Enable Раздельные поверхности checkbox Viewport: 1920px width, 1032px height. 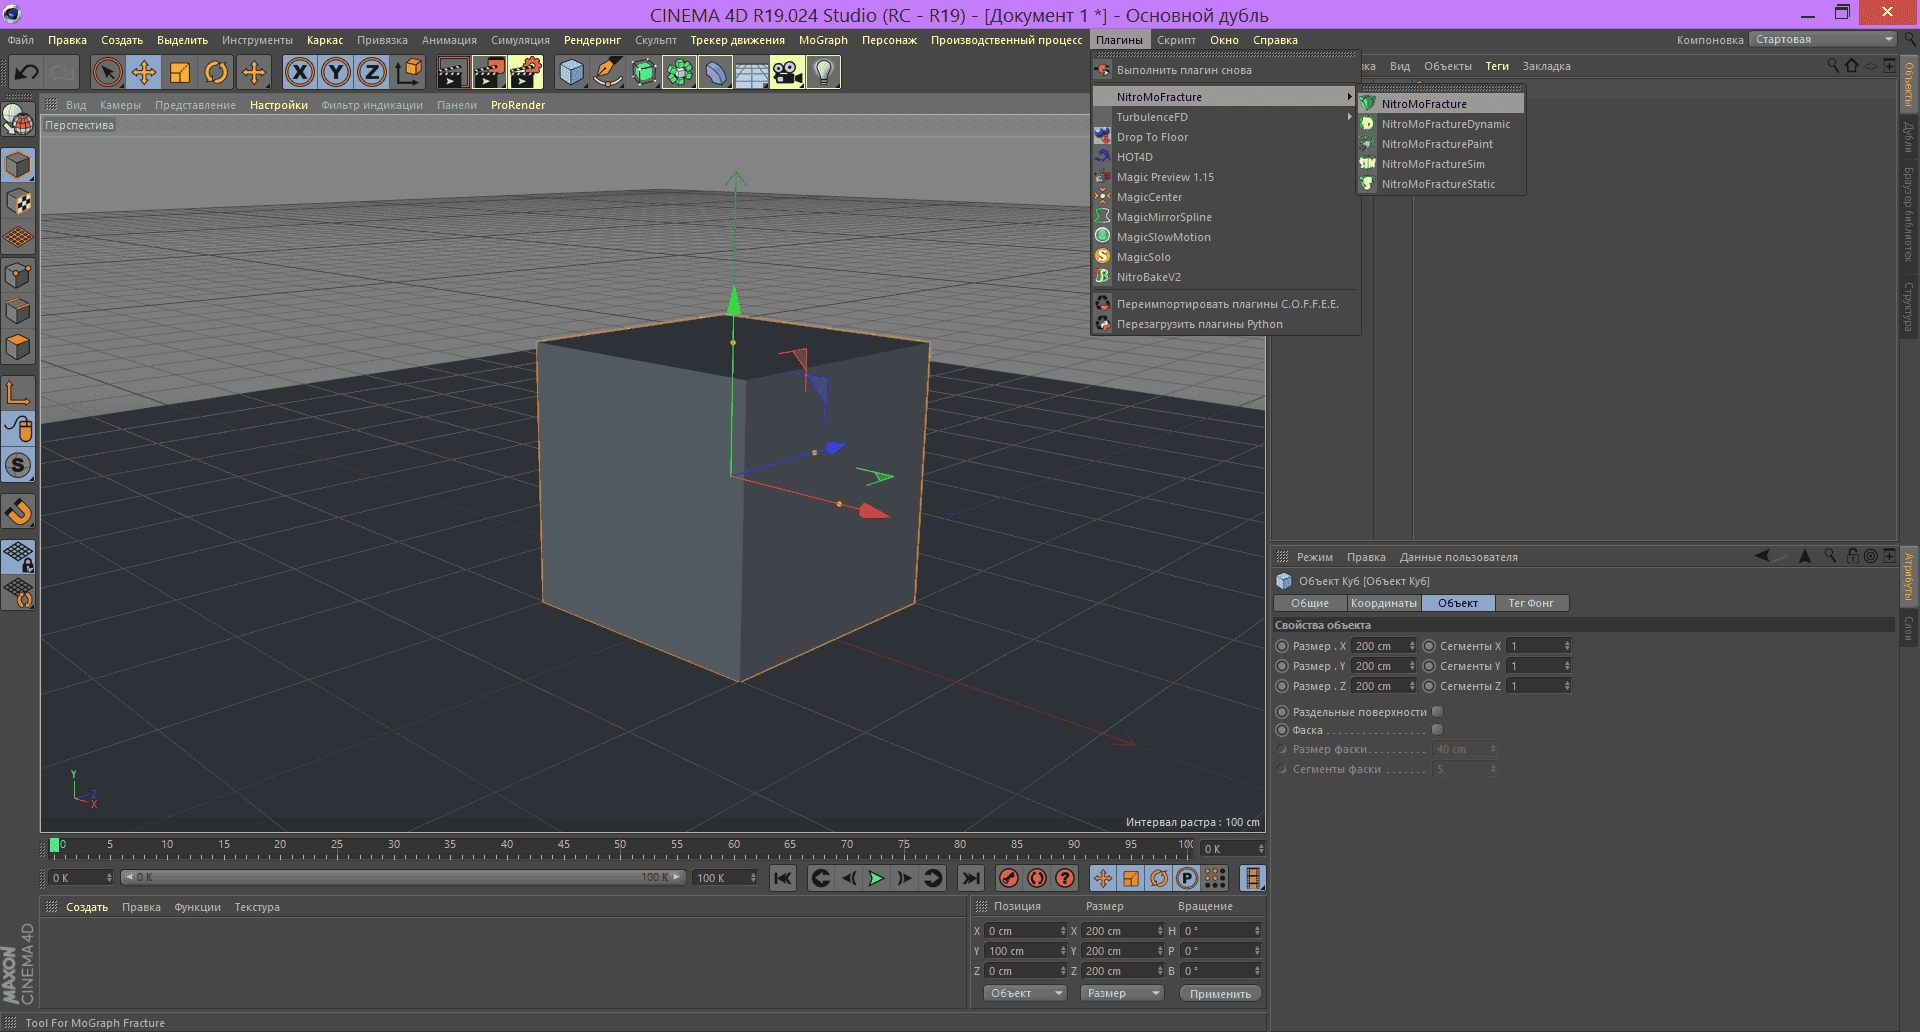pyautogui.click(x=1437, y=712)
